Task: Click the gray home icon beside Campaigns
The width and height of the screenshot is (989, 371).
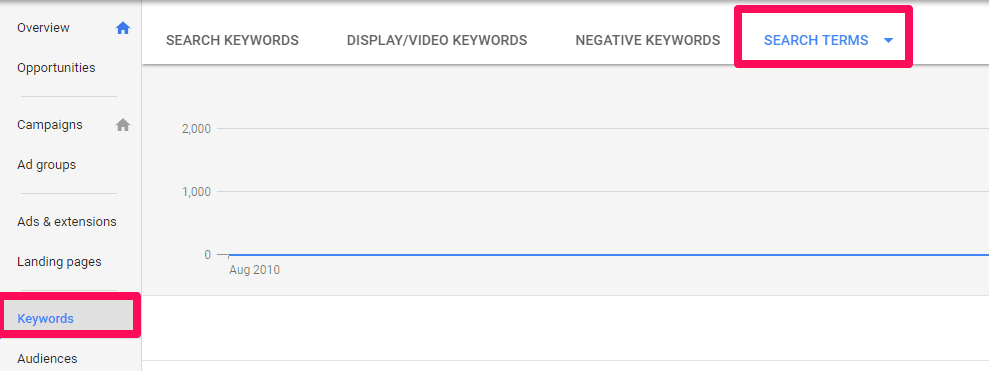Action: tap(123, 125)
